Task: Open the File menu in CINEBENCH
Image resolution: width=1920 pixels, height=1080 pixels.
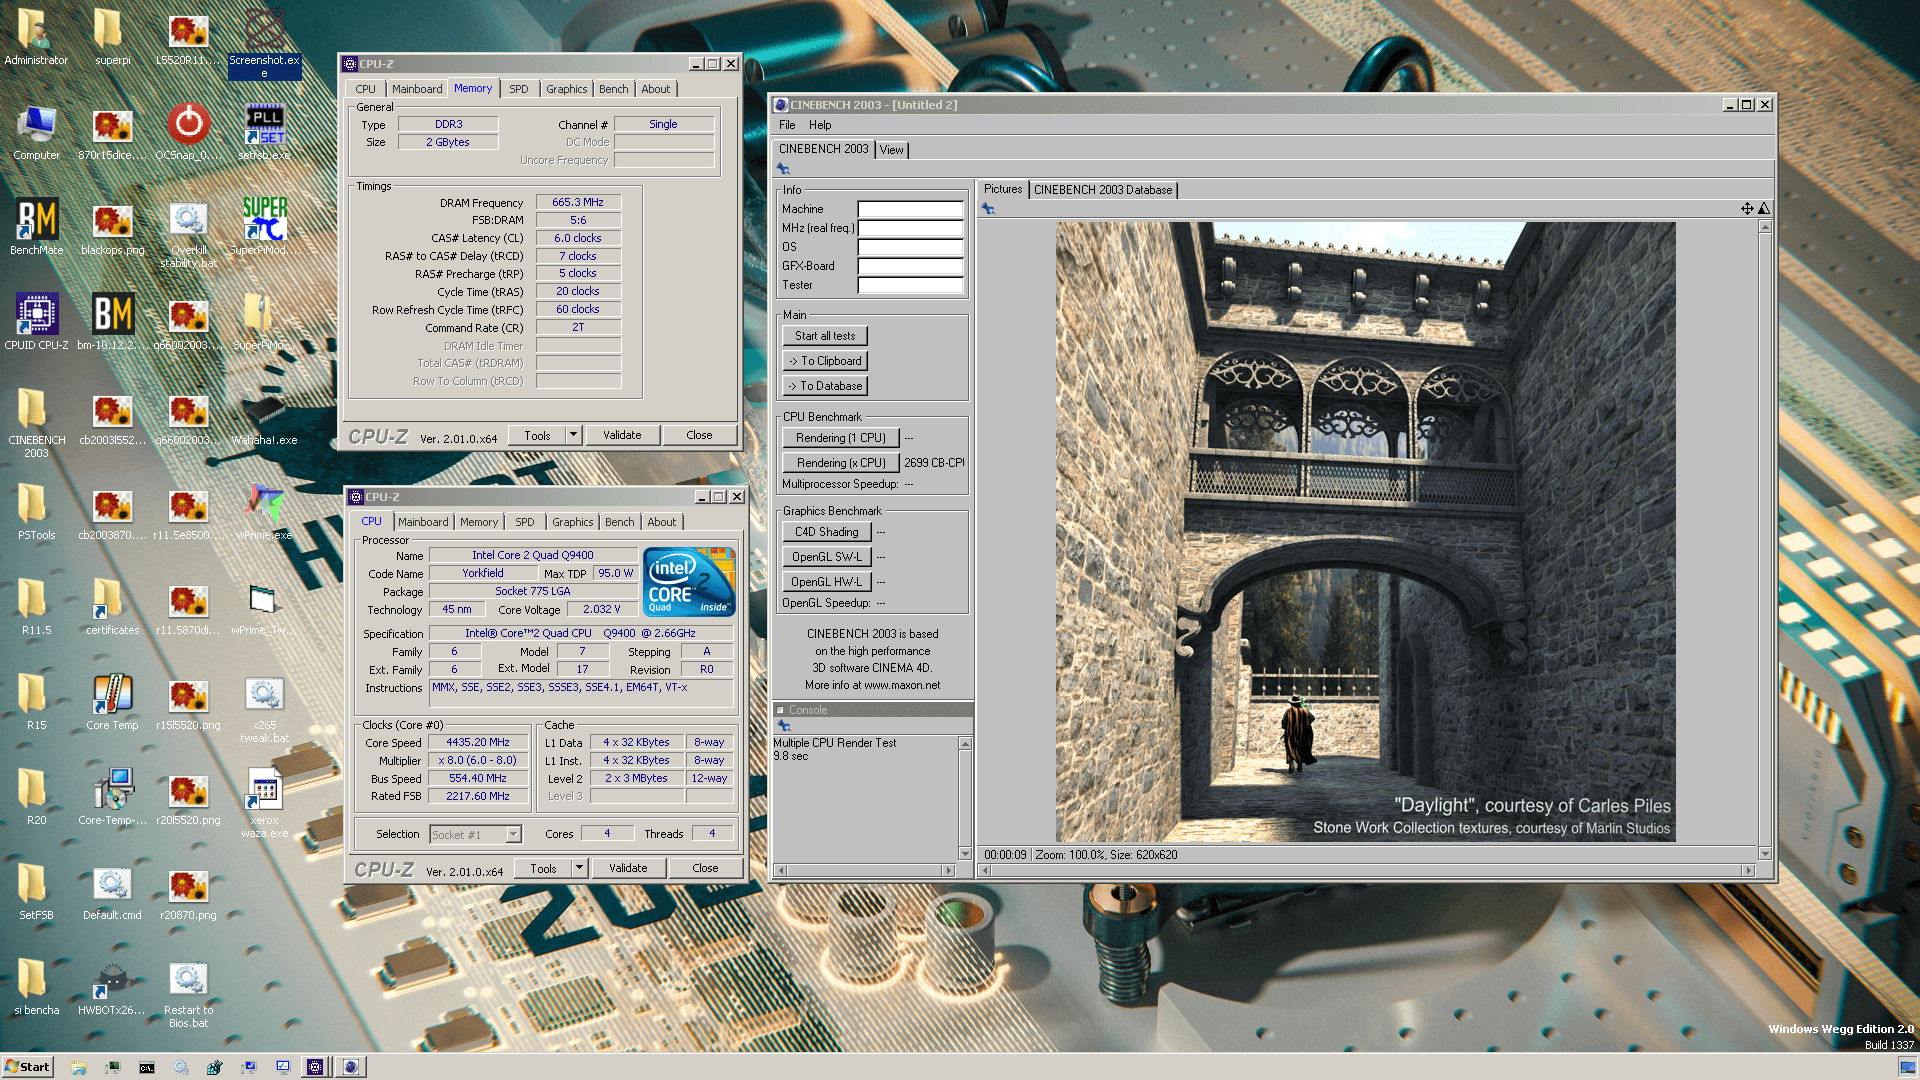Action: click(x=787, y=125)
